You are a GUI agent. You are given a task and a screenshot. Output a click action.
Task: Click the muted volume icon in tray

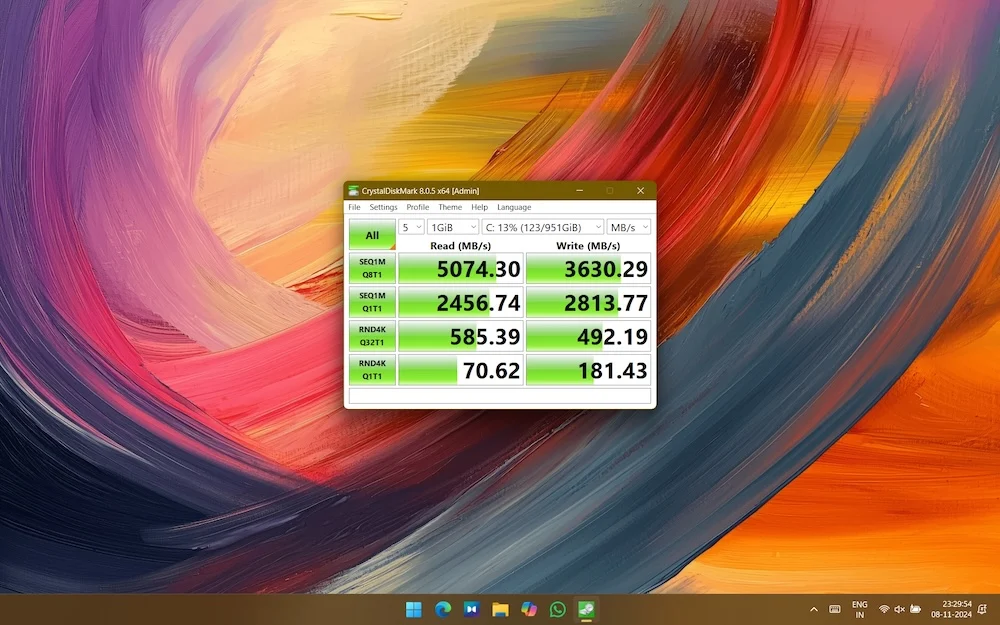pos(899,609)
